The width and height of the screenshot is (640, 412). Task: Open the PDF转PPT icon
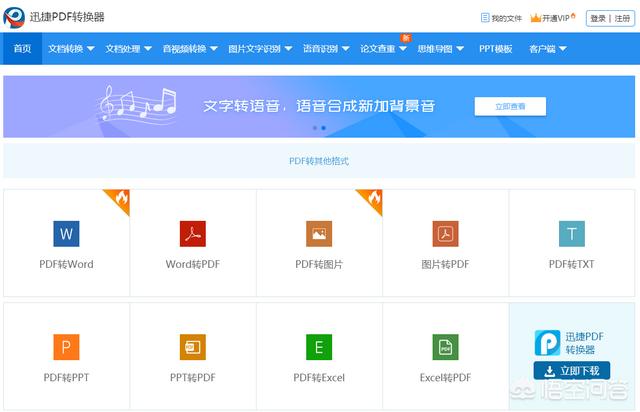point(66,347)
